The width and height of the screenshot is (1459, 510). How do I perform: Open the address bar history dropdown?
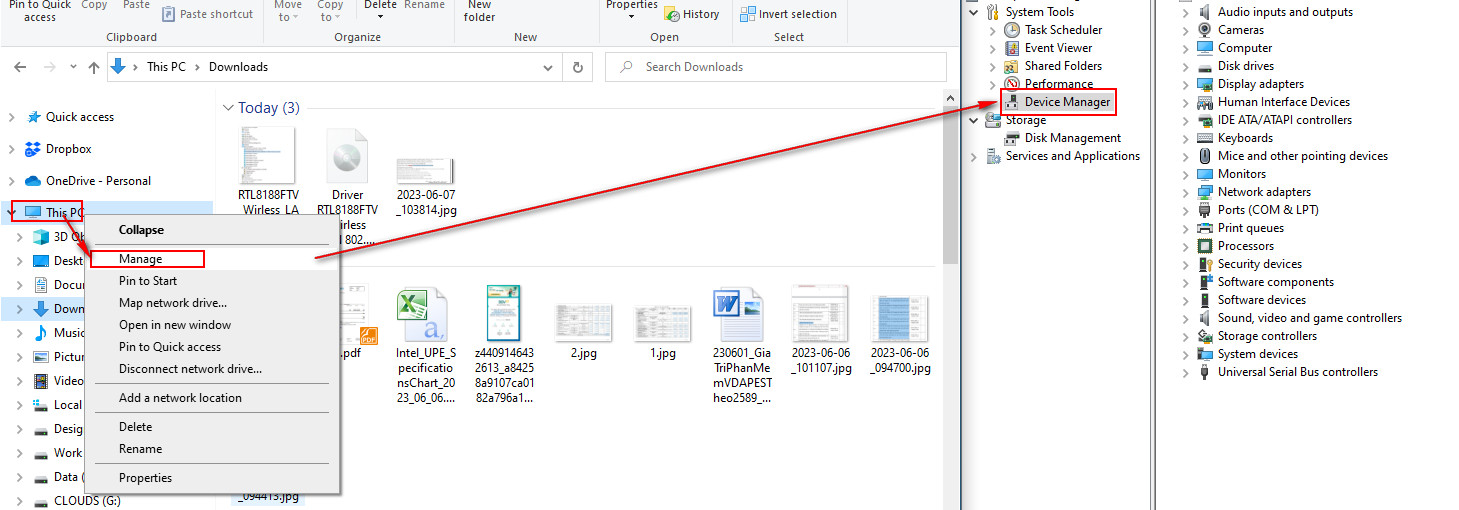tap(547, 67)
